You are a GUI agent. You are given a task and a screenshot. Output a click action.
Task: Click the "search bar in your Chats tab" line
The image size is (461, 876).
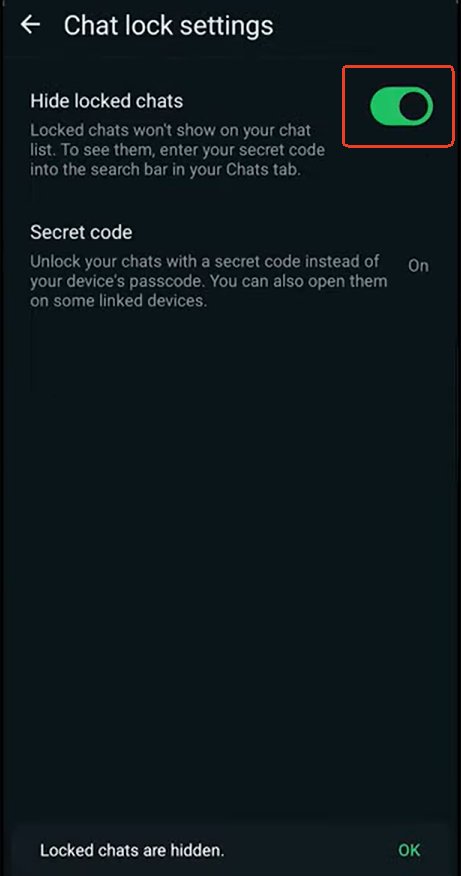pyautogui.click(x=166, y=170)
